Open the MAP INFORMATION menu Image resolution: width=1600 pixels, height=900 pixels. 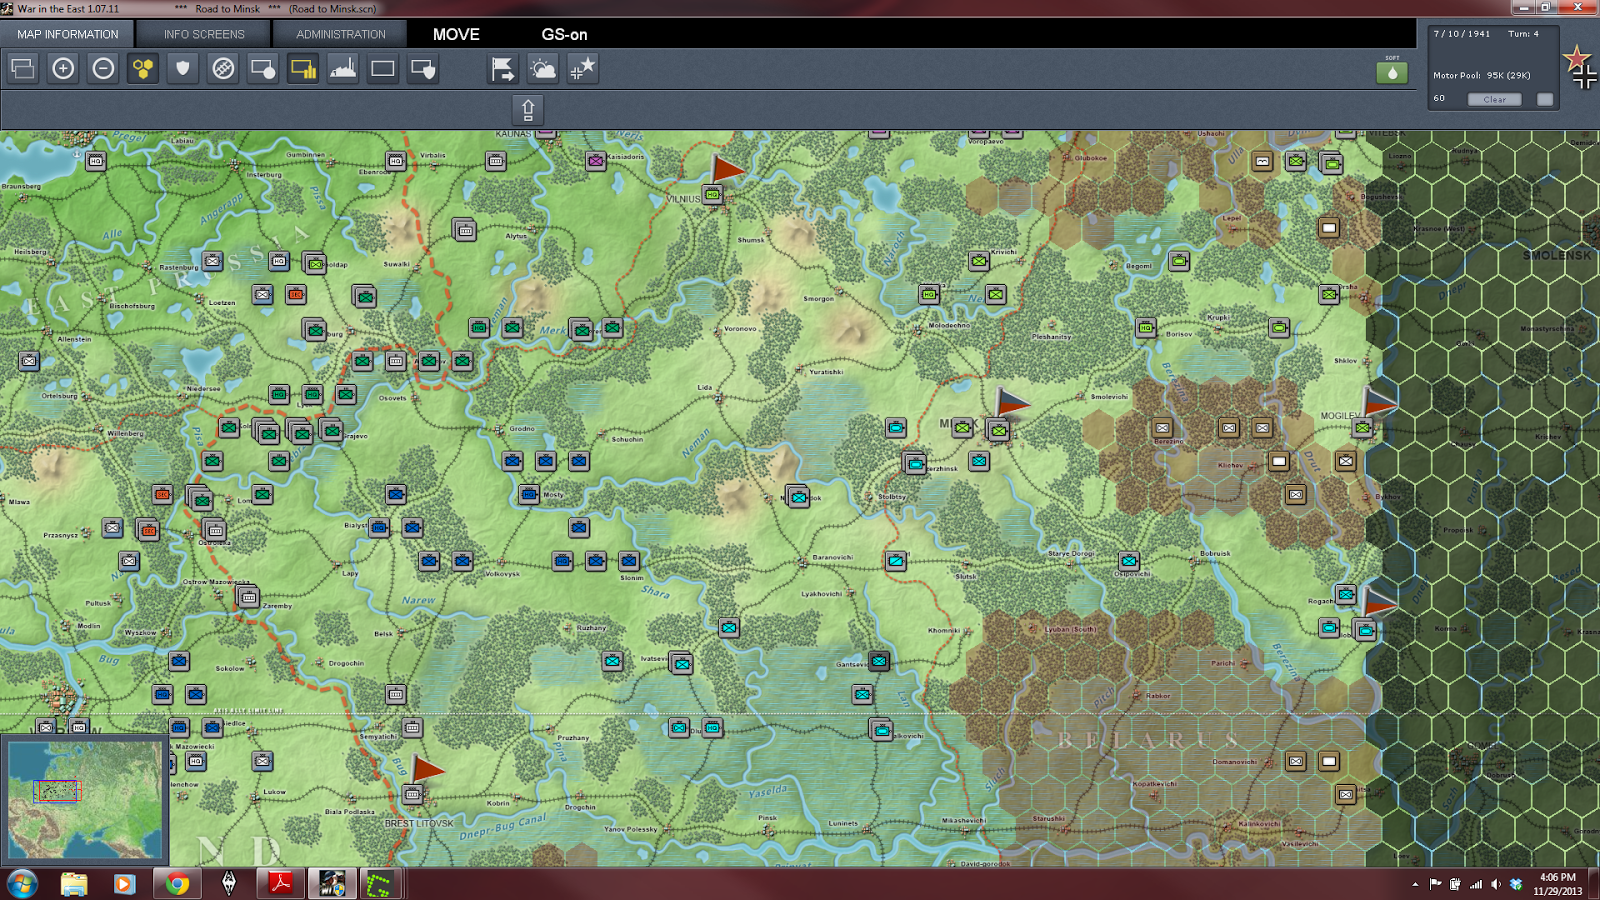point(66,33)
